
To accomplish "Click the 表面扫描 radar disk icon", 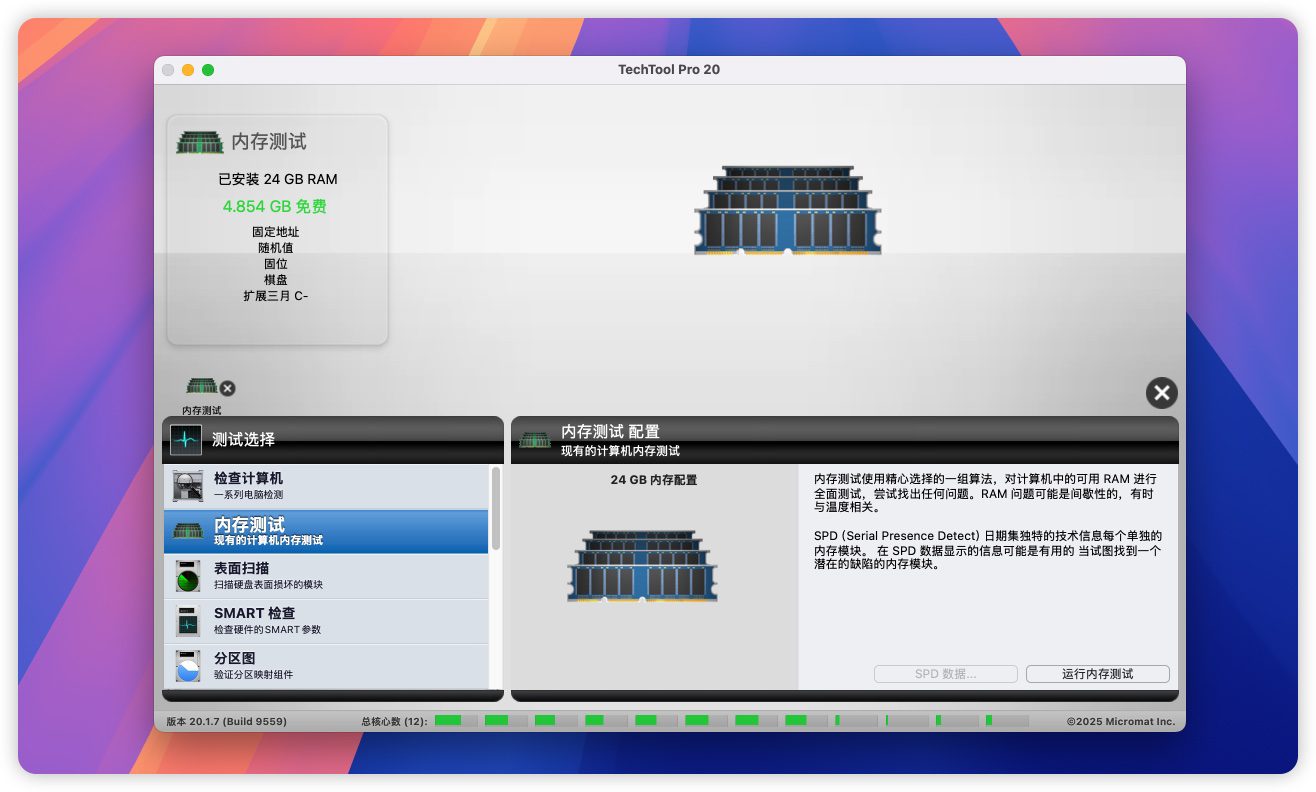I will pos(188,576).
